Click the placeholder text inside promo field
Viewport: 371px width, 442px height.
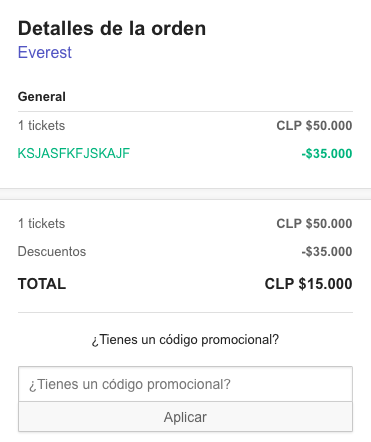[x=130, y=384]
